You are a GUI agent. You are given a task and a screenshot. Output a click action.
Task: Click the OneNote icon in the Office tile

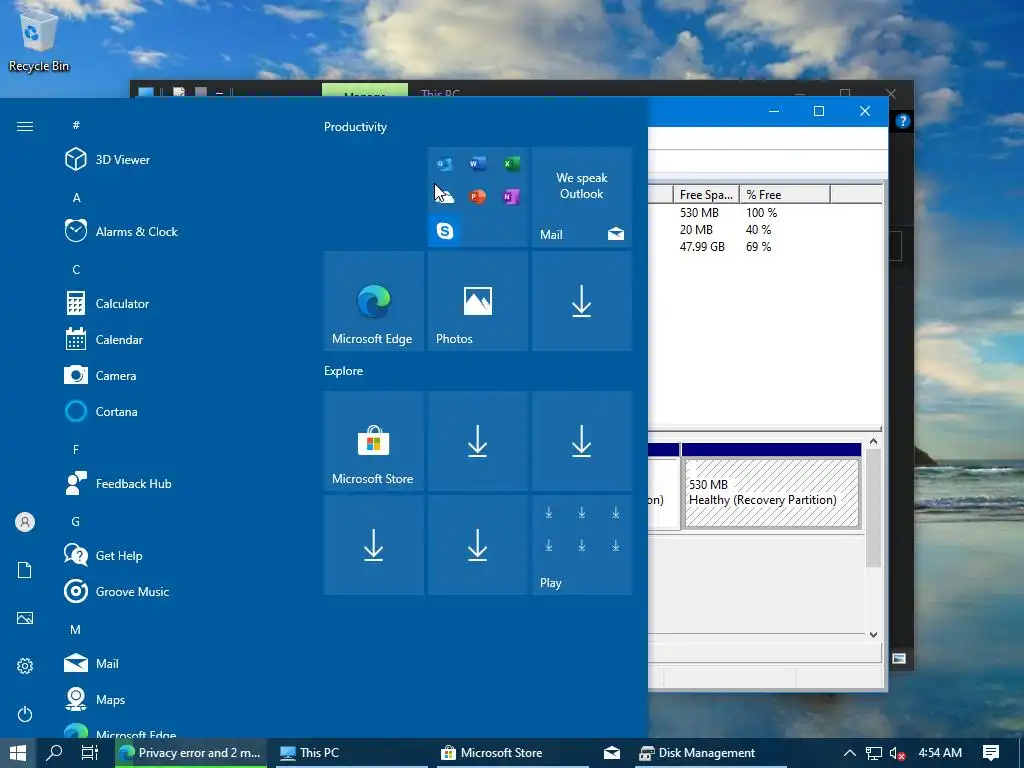point(511,196)
